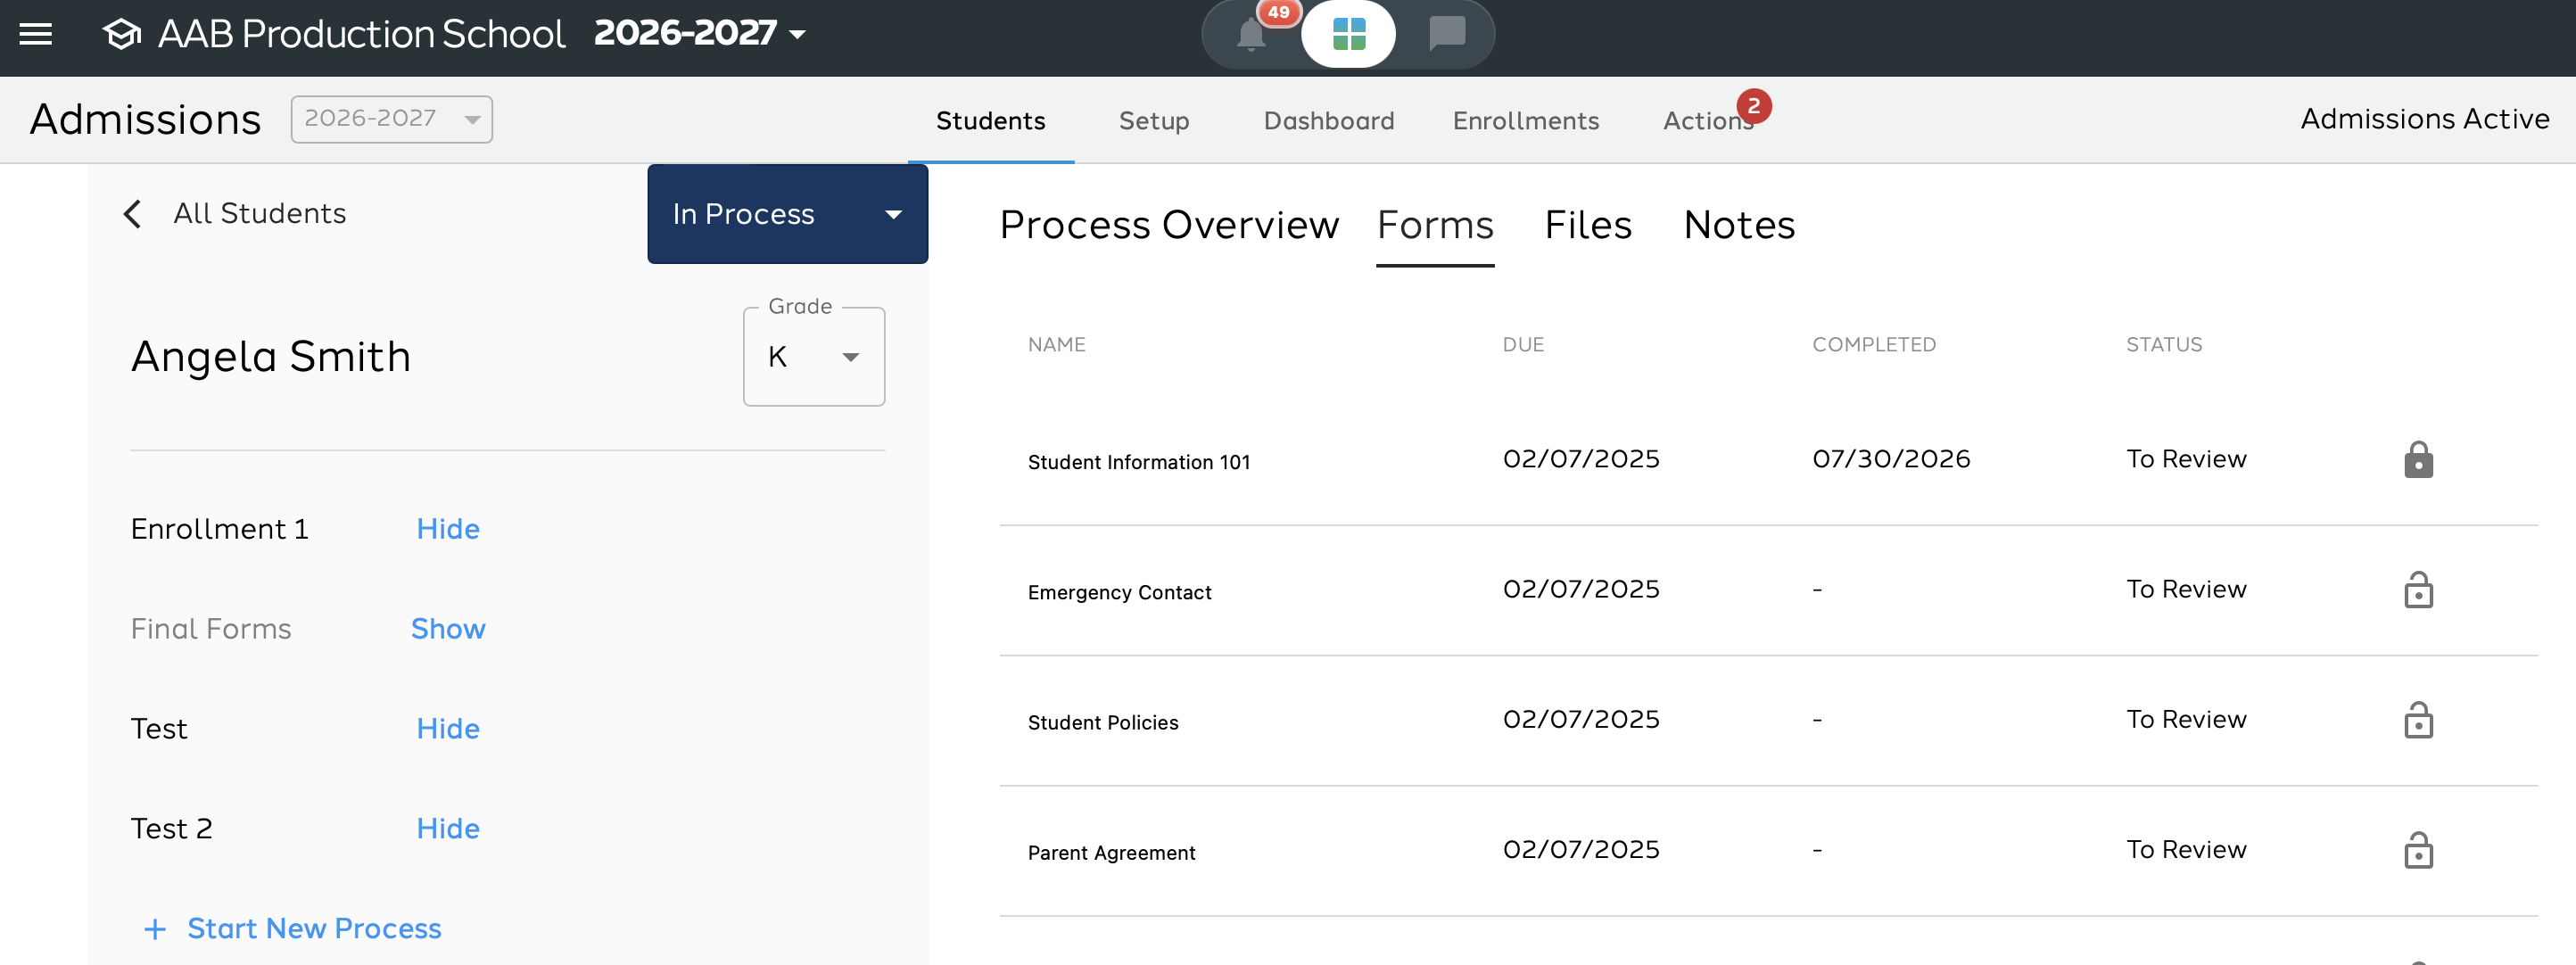This screenshot has height=965, width=2576.
Task: Toggle lock for Student Policies form
Action: (2418, 720)
